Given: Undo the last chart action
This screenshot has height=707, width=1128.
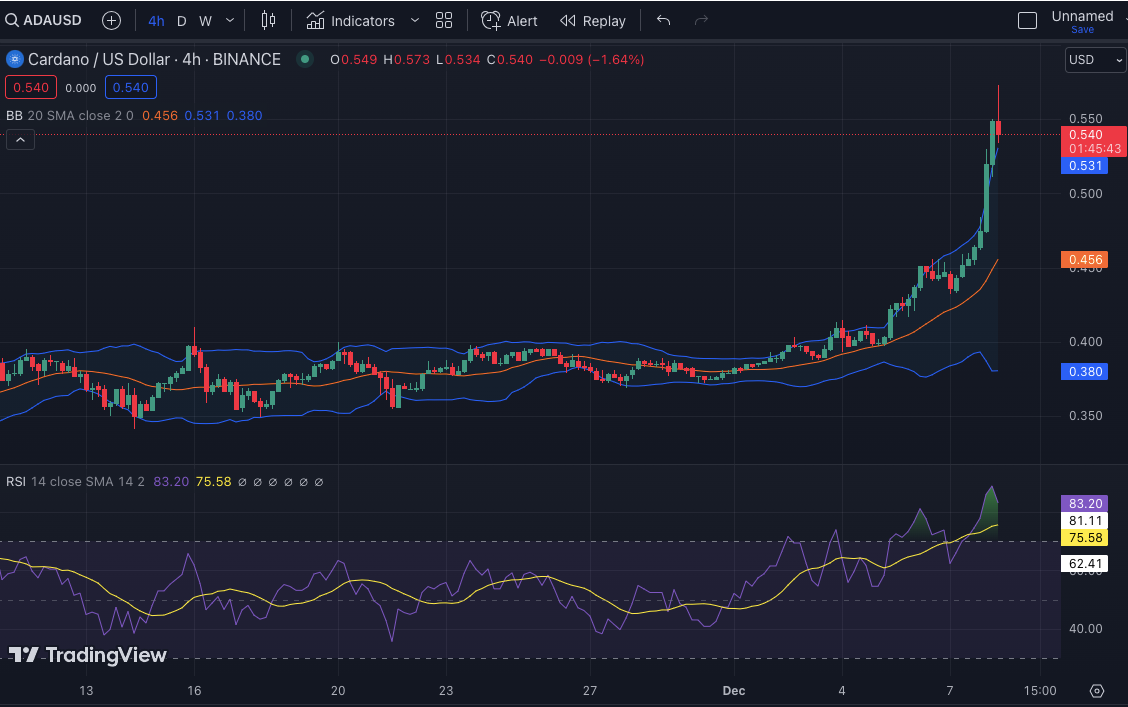Looking at the screenshot, I should click(x=664, y=20).
